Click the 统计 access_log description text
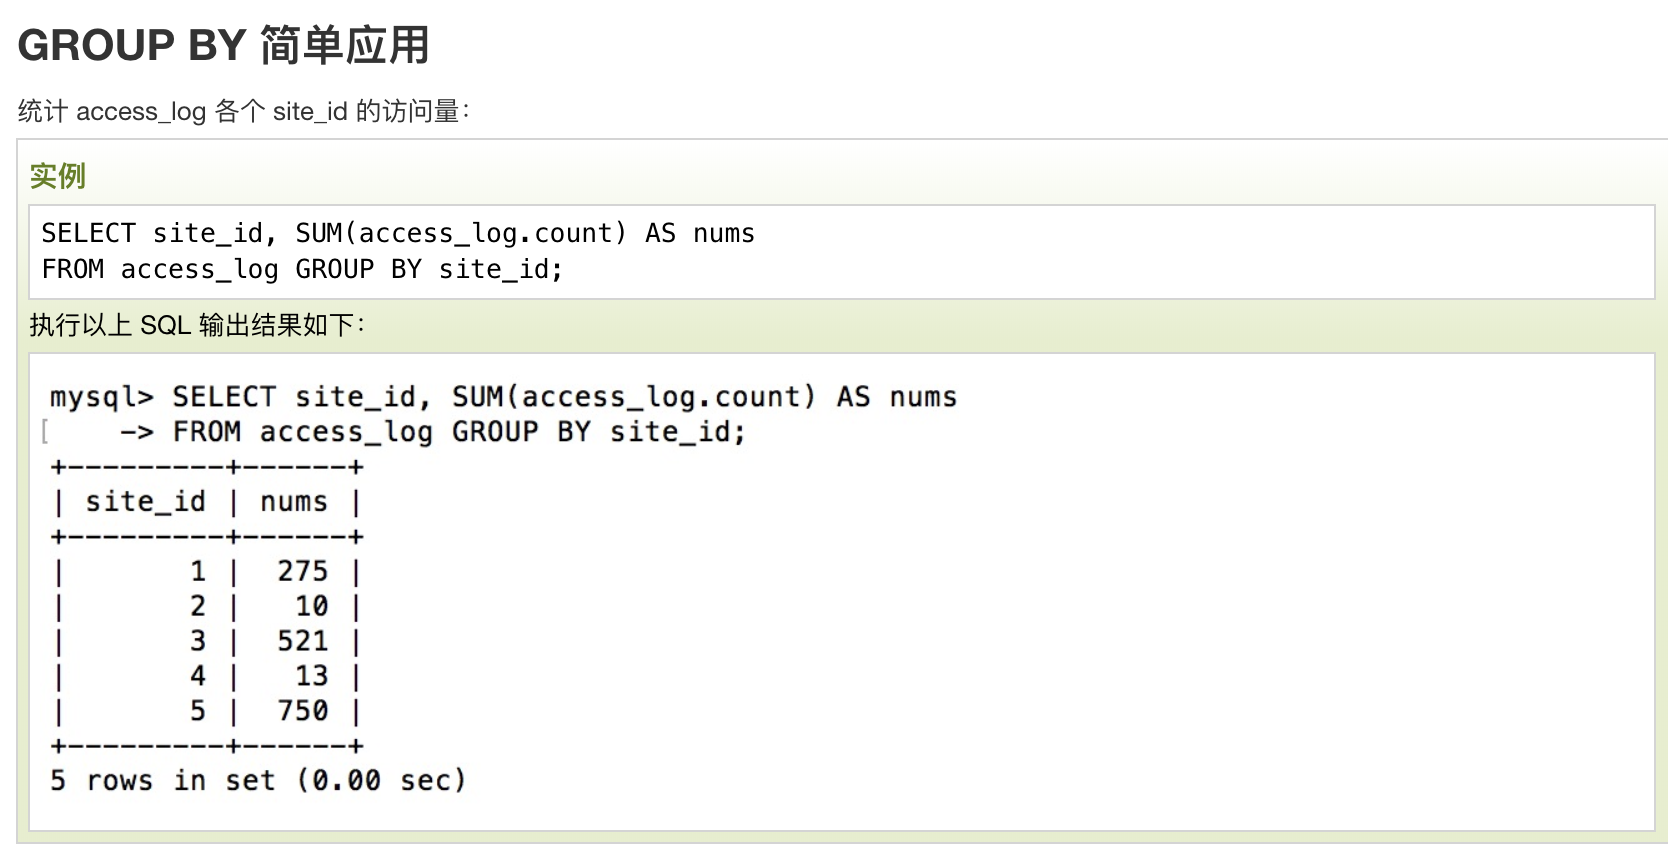The image size is (1668, 852). pyautogui.click(x=244, y=111)
